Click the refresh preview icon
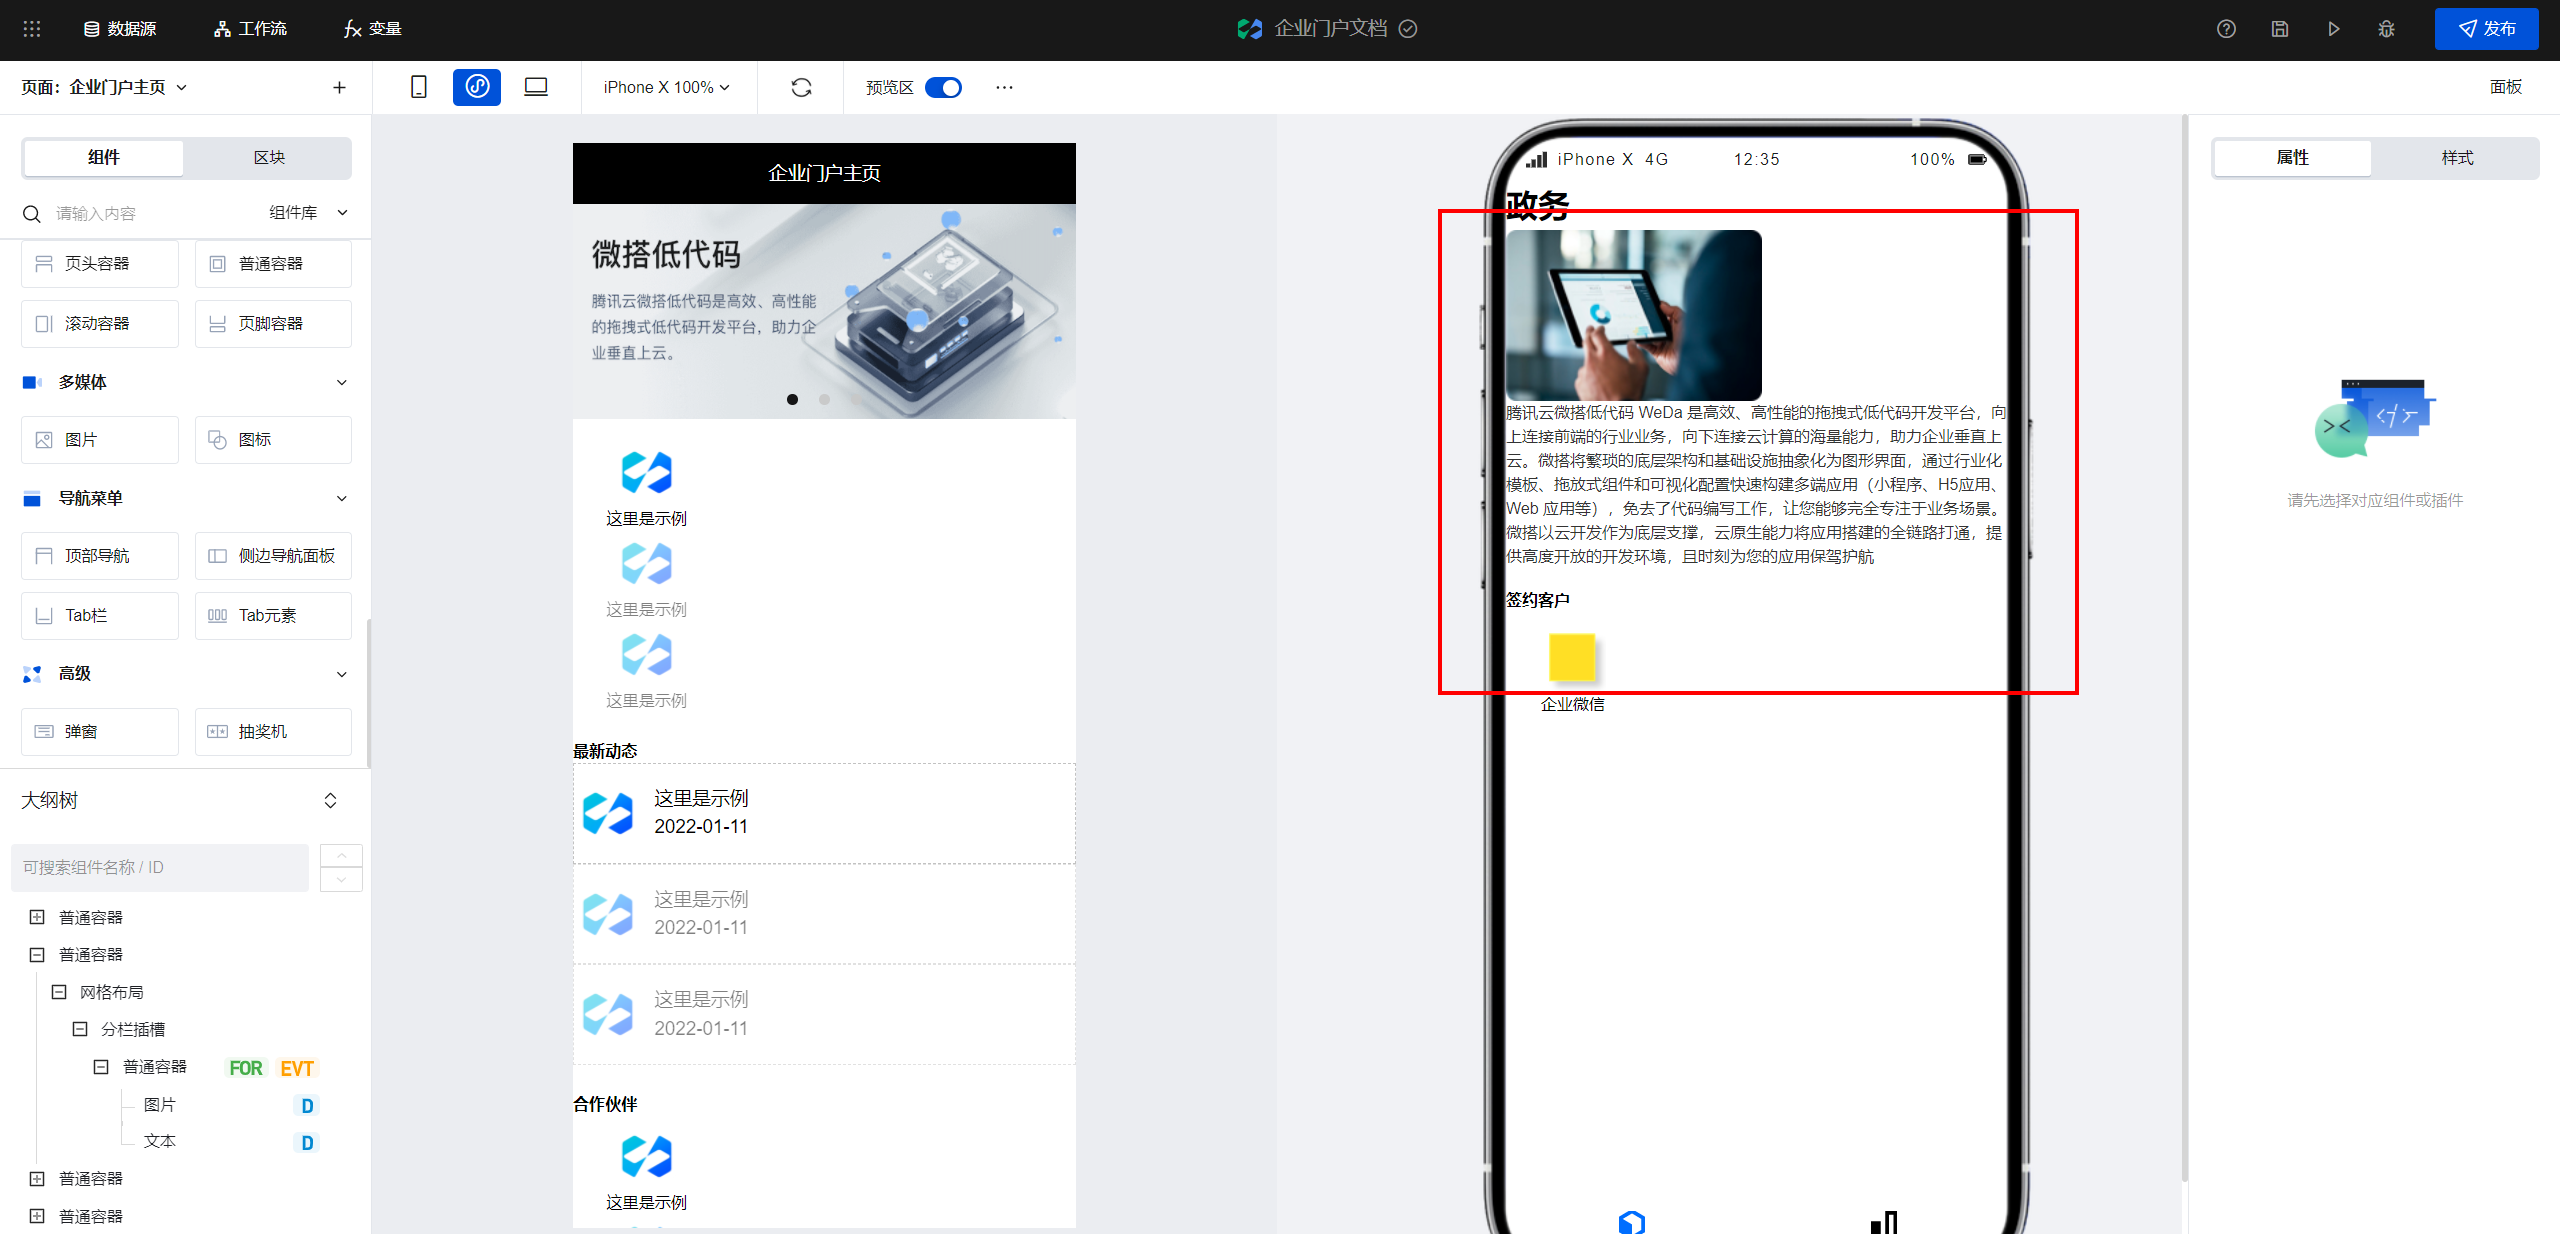 coord(801,87)
